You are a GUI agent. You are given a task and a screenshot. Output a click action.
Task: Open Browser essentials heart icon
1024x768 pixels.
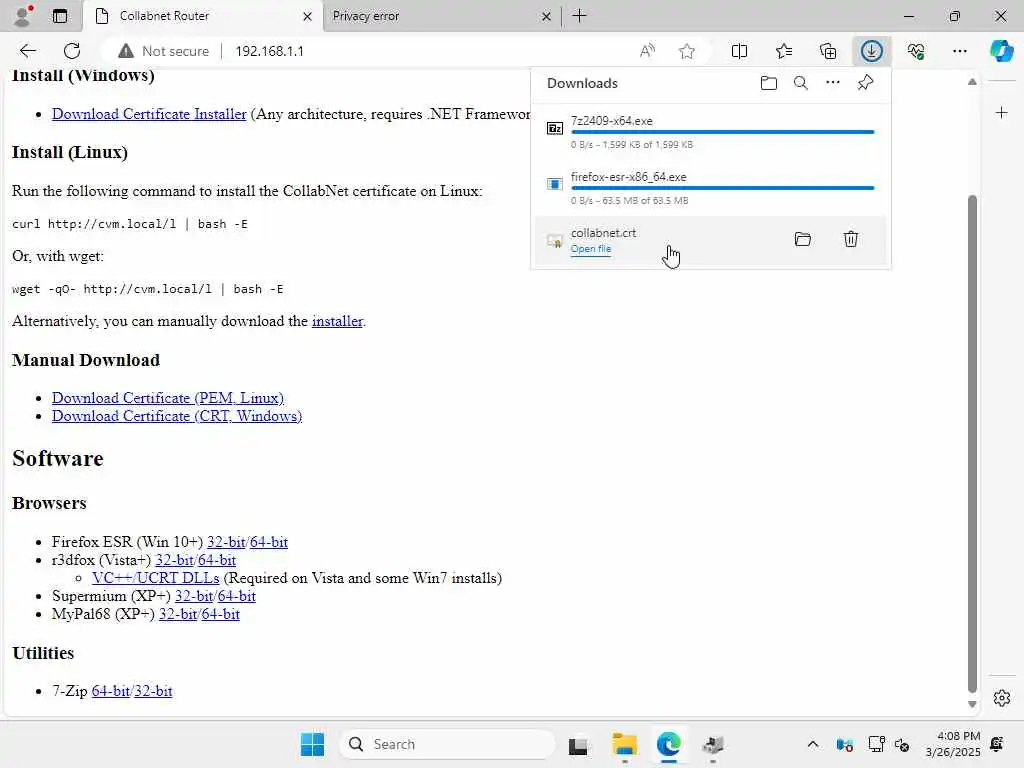[x=916, y=51]
